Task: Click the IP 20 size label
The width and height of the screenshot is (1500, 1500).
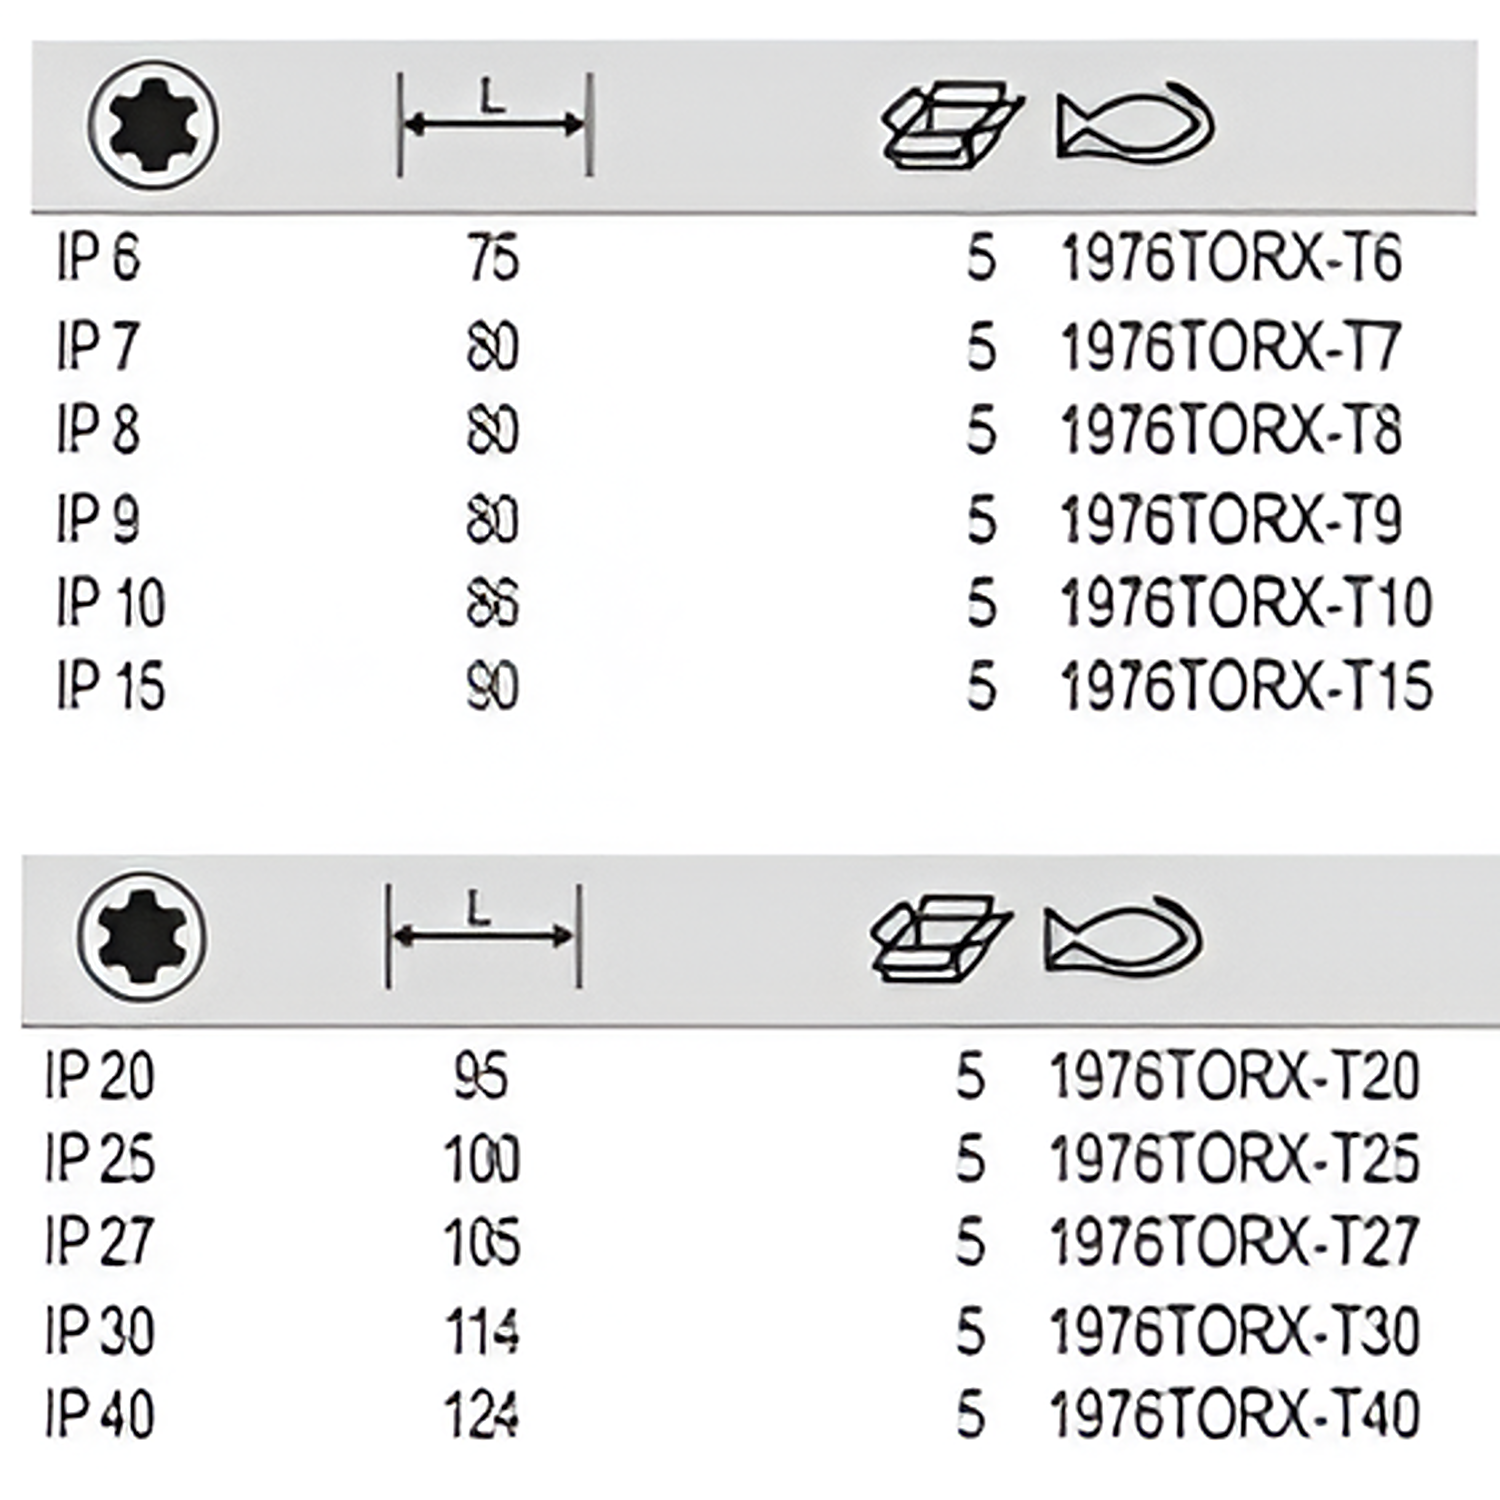Action: point(100,1077)
